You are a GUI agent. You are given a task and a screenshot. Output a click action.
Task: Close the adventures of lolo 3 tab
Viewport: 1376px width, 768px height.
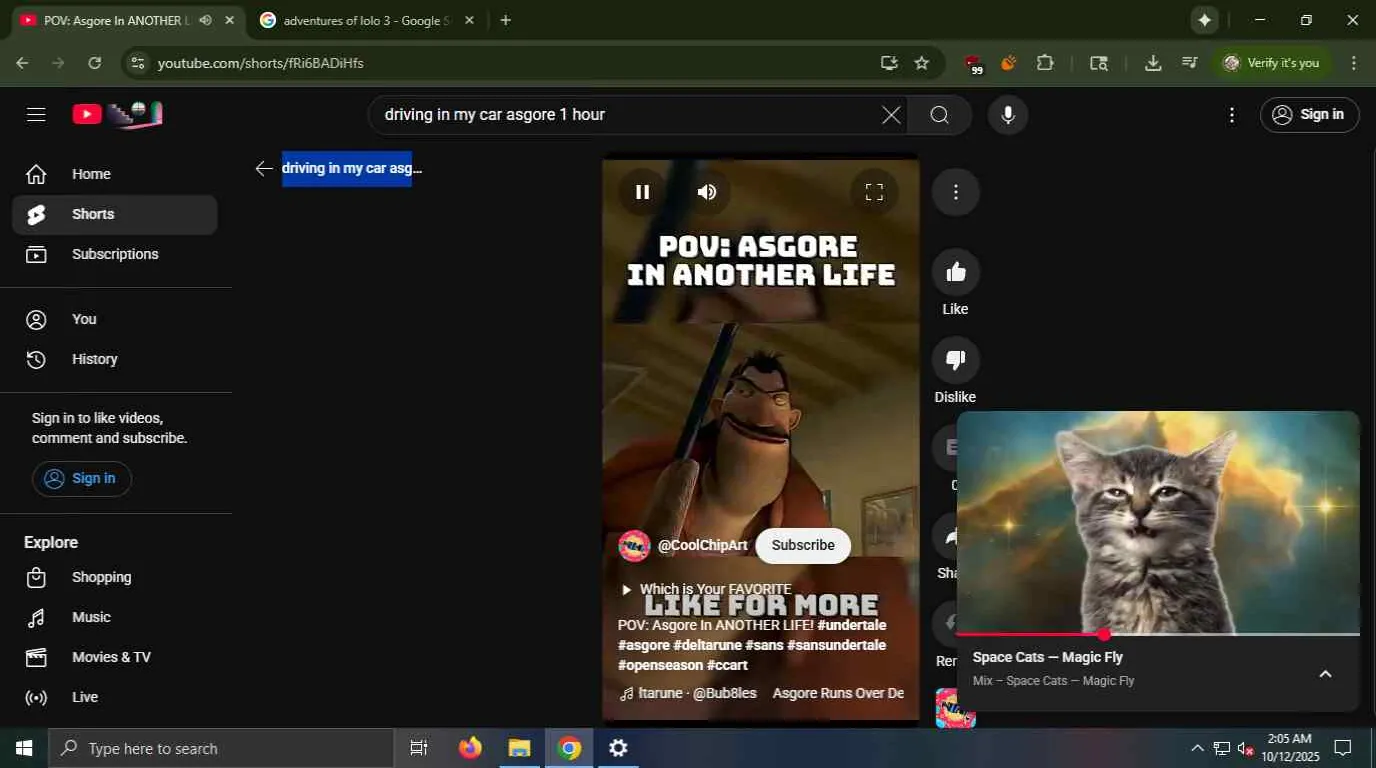point(469,20)
